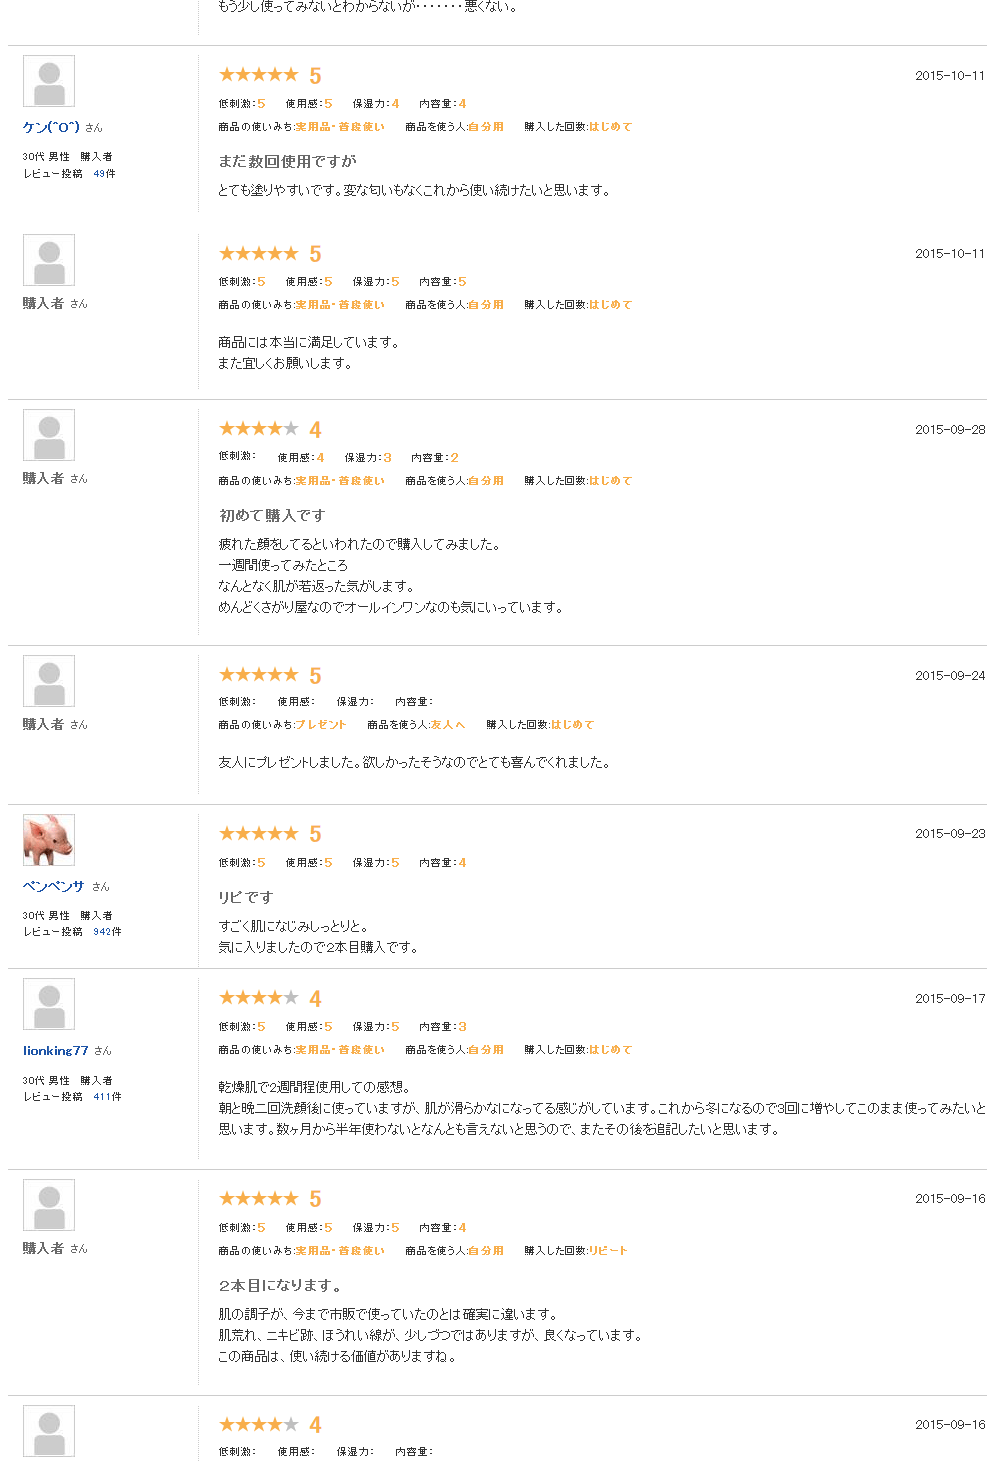Click the review title まだ数回使用ですが

pyautogui.click(x=287, y=161)
